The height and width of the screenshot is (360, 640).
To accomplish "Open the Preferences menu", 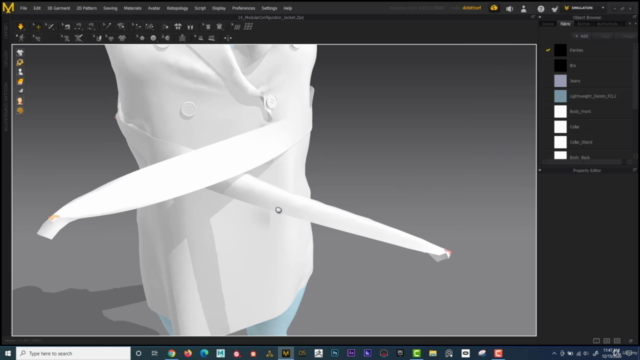I will (244, 8).
